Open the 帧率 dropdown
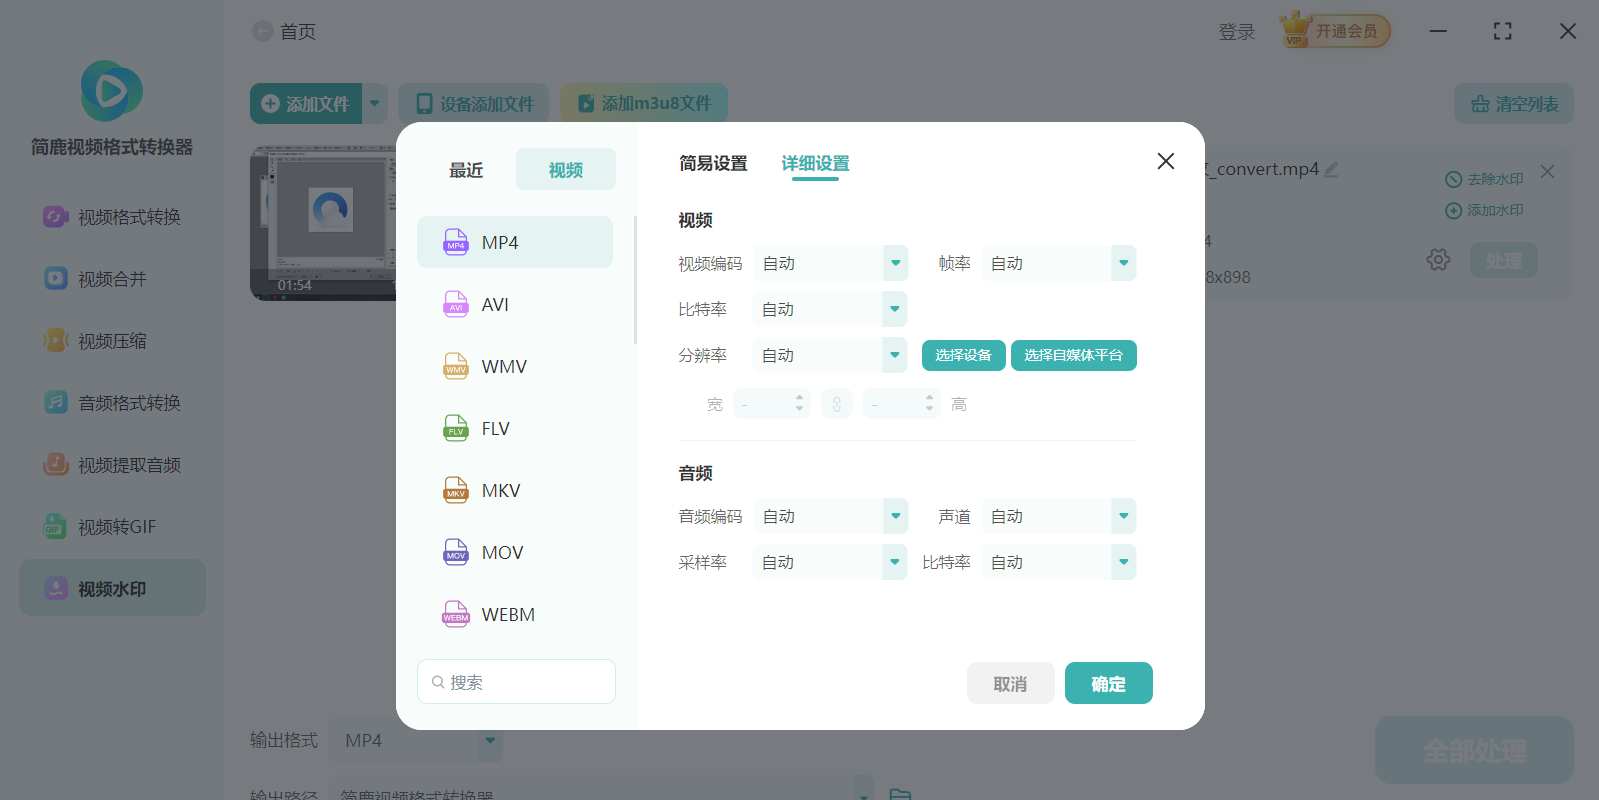This screenshot has width=1599, height=800. coord(1123,263)
